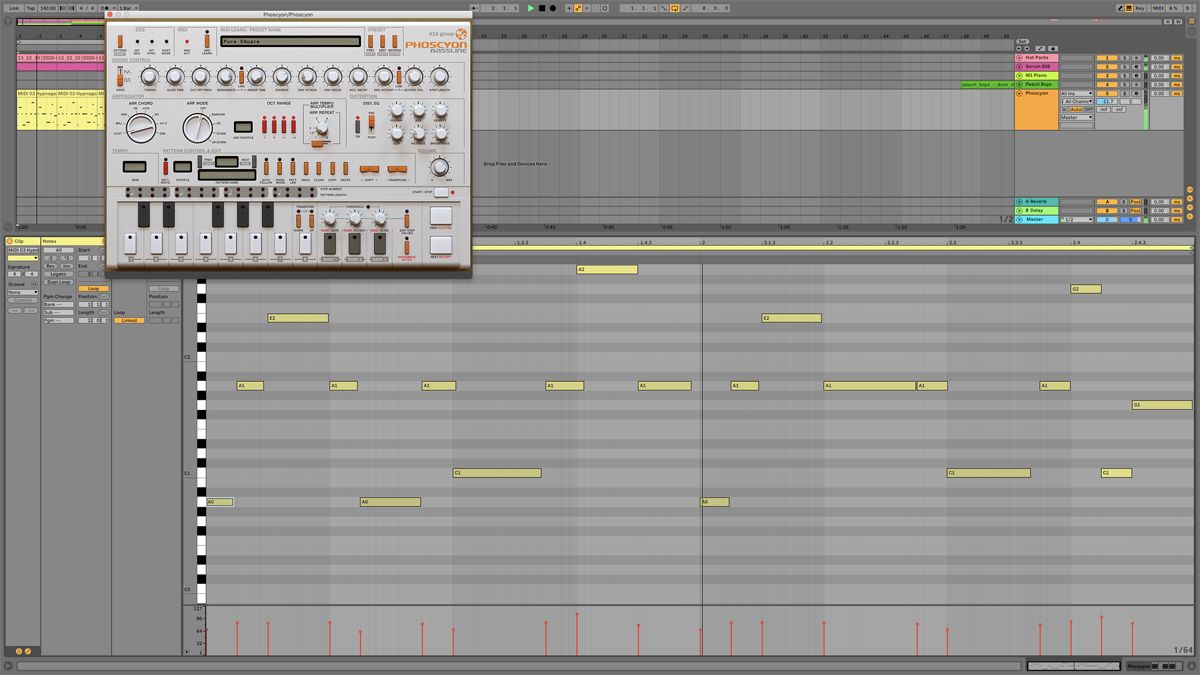
Task: Load next Phoscyon preset with Next
Action: [381, 40]
